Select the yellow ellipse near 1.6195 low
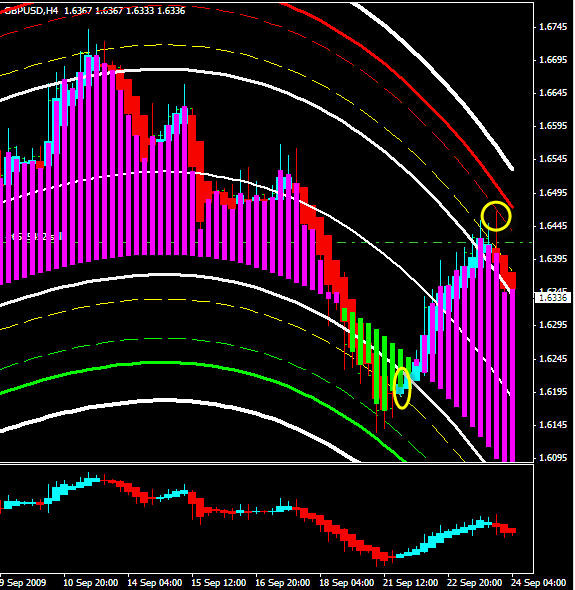This screenshot has width=575, height=590. [x=402, y=388]
